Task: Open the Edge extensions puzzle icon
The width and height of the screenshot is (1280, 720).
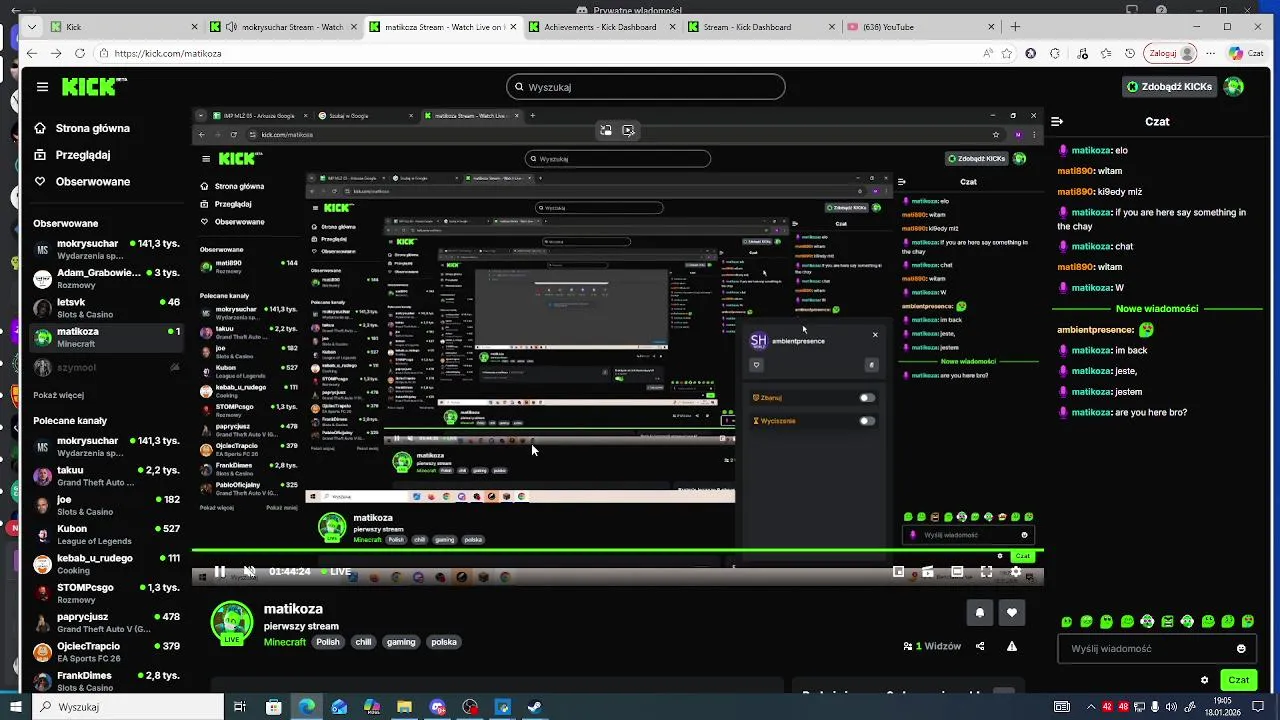Action: (1055, 53)
